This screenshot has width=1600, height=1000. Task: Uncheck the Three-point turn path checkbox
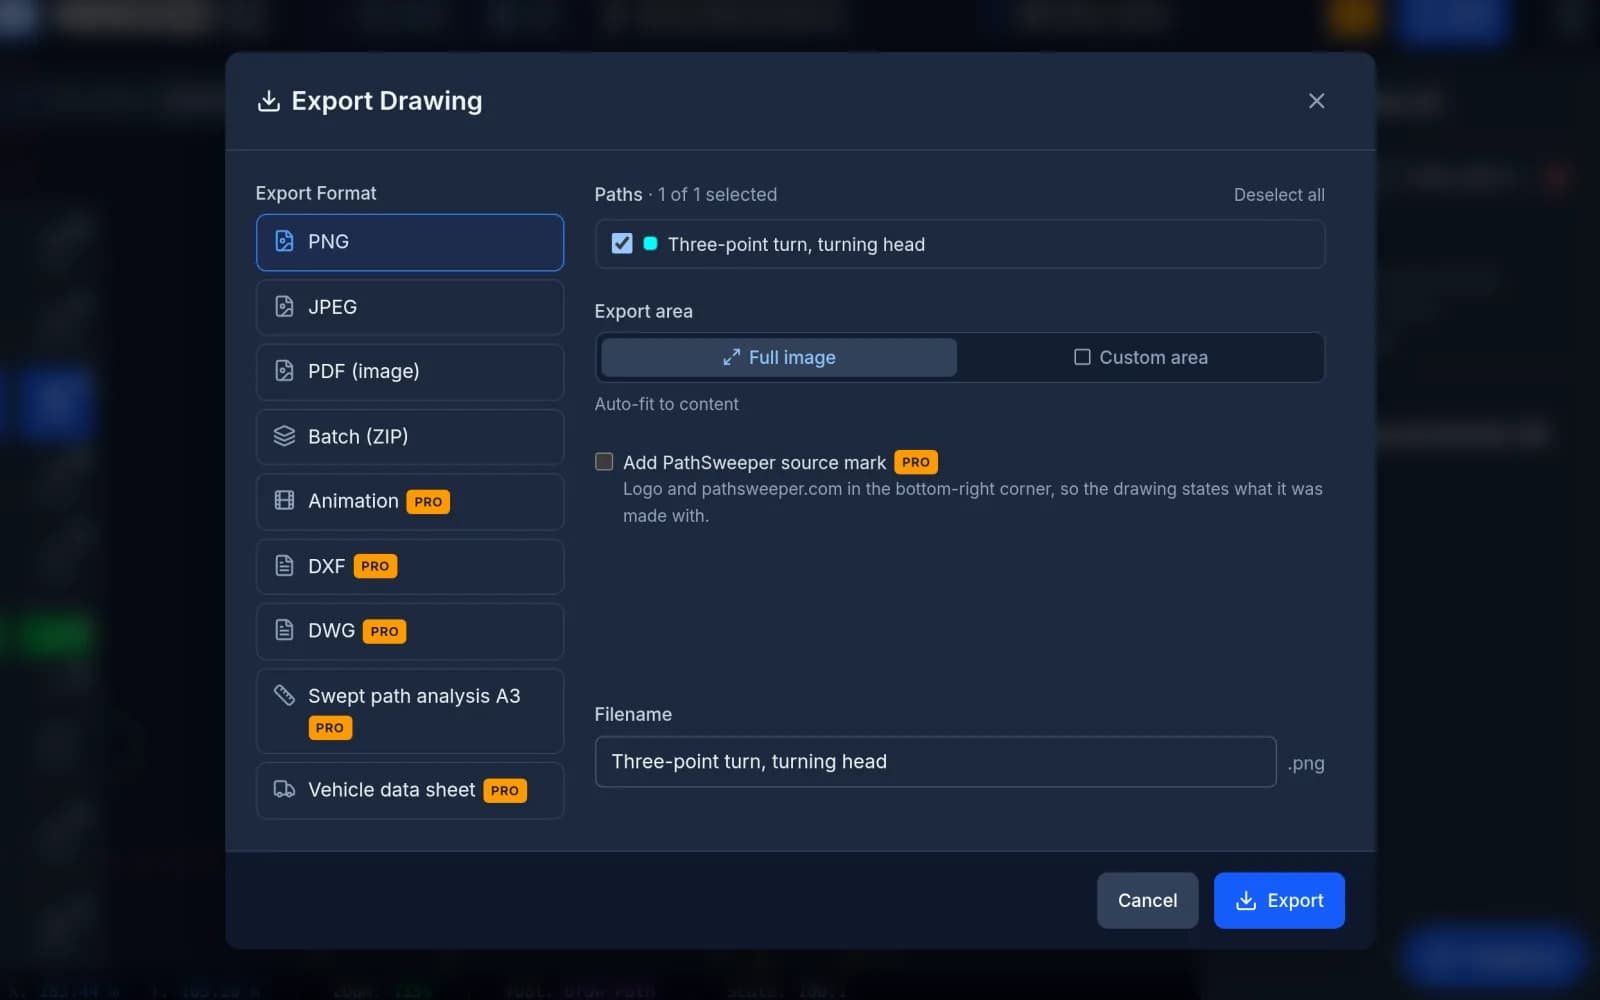pos(622,243)
